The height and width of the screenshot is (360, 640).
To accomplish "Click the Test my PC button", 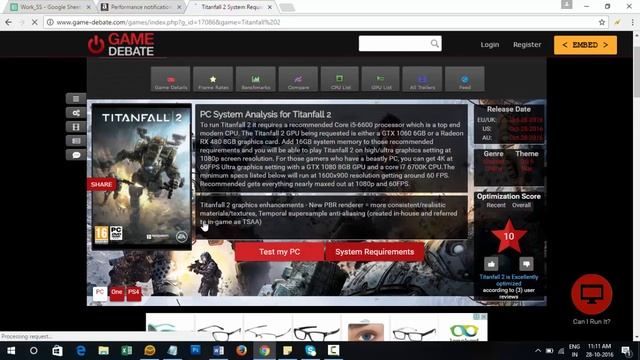I will 280,252.
